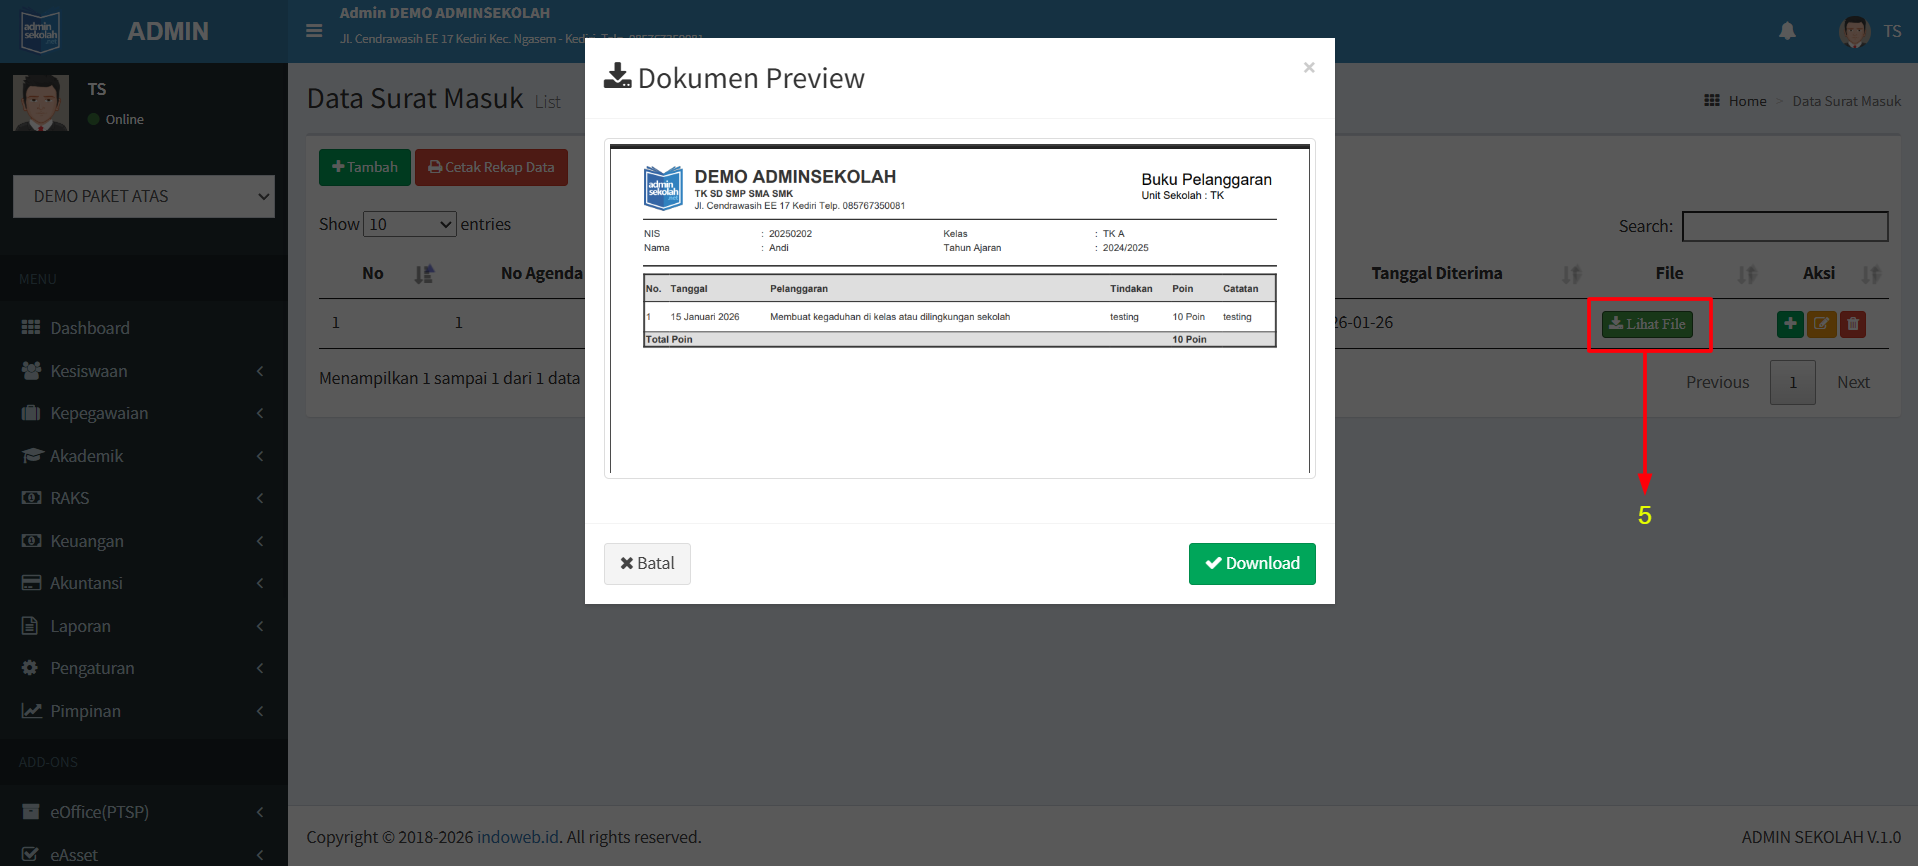Open the Dashboard menu item
The image size is (1918, 866).
click(90, 328)
